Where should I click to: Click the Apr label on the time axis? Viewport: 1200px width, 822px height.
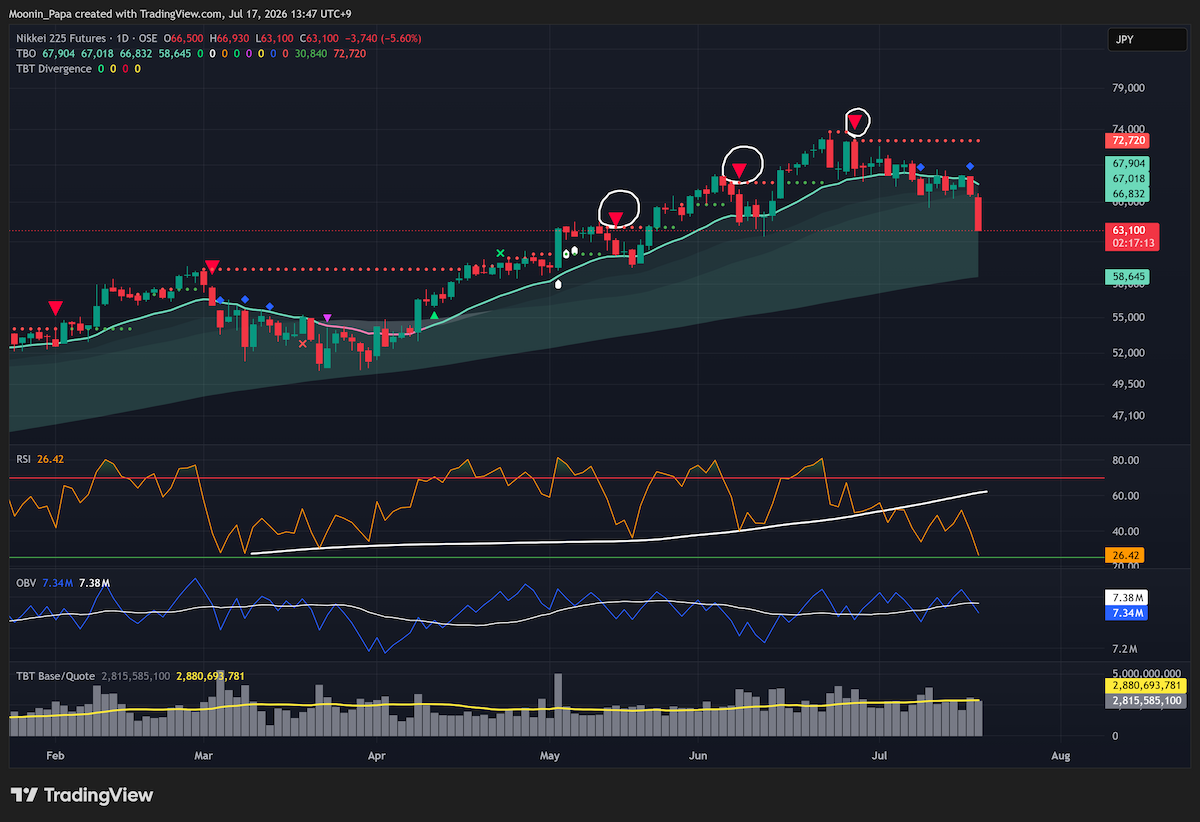(x=376, y=757)
